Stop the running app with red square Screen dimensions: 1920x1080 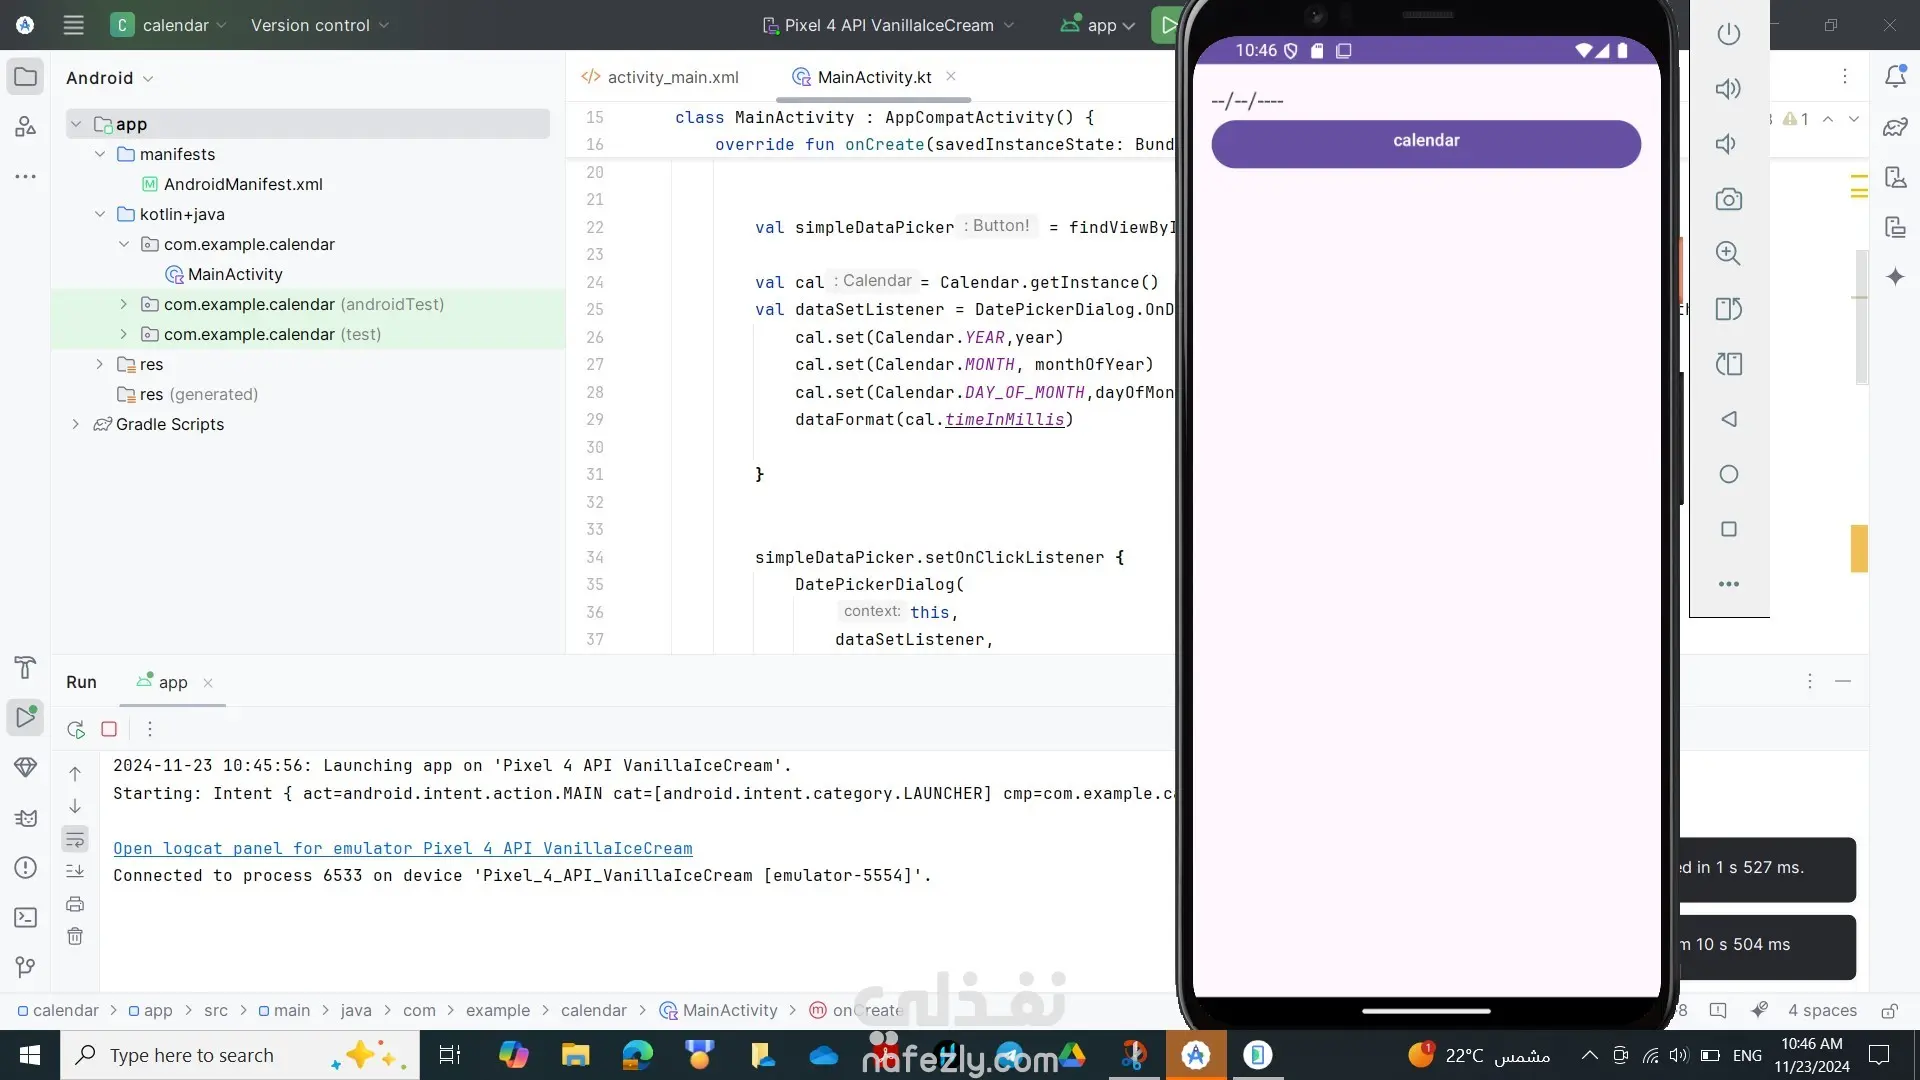109,730
